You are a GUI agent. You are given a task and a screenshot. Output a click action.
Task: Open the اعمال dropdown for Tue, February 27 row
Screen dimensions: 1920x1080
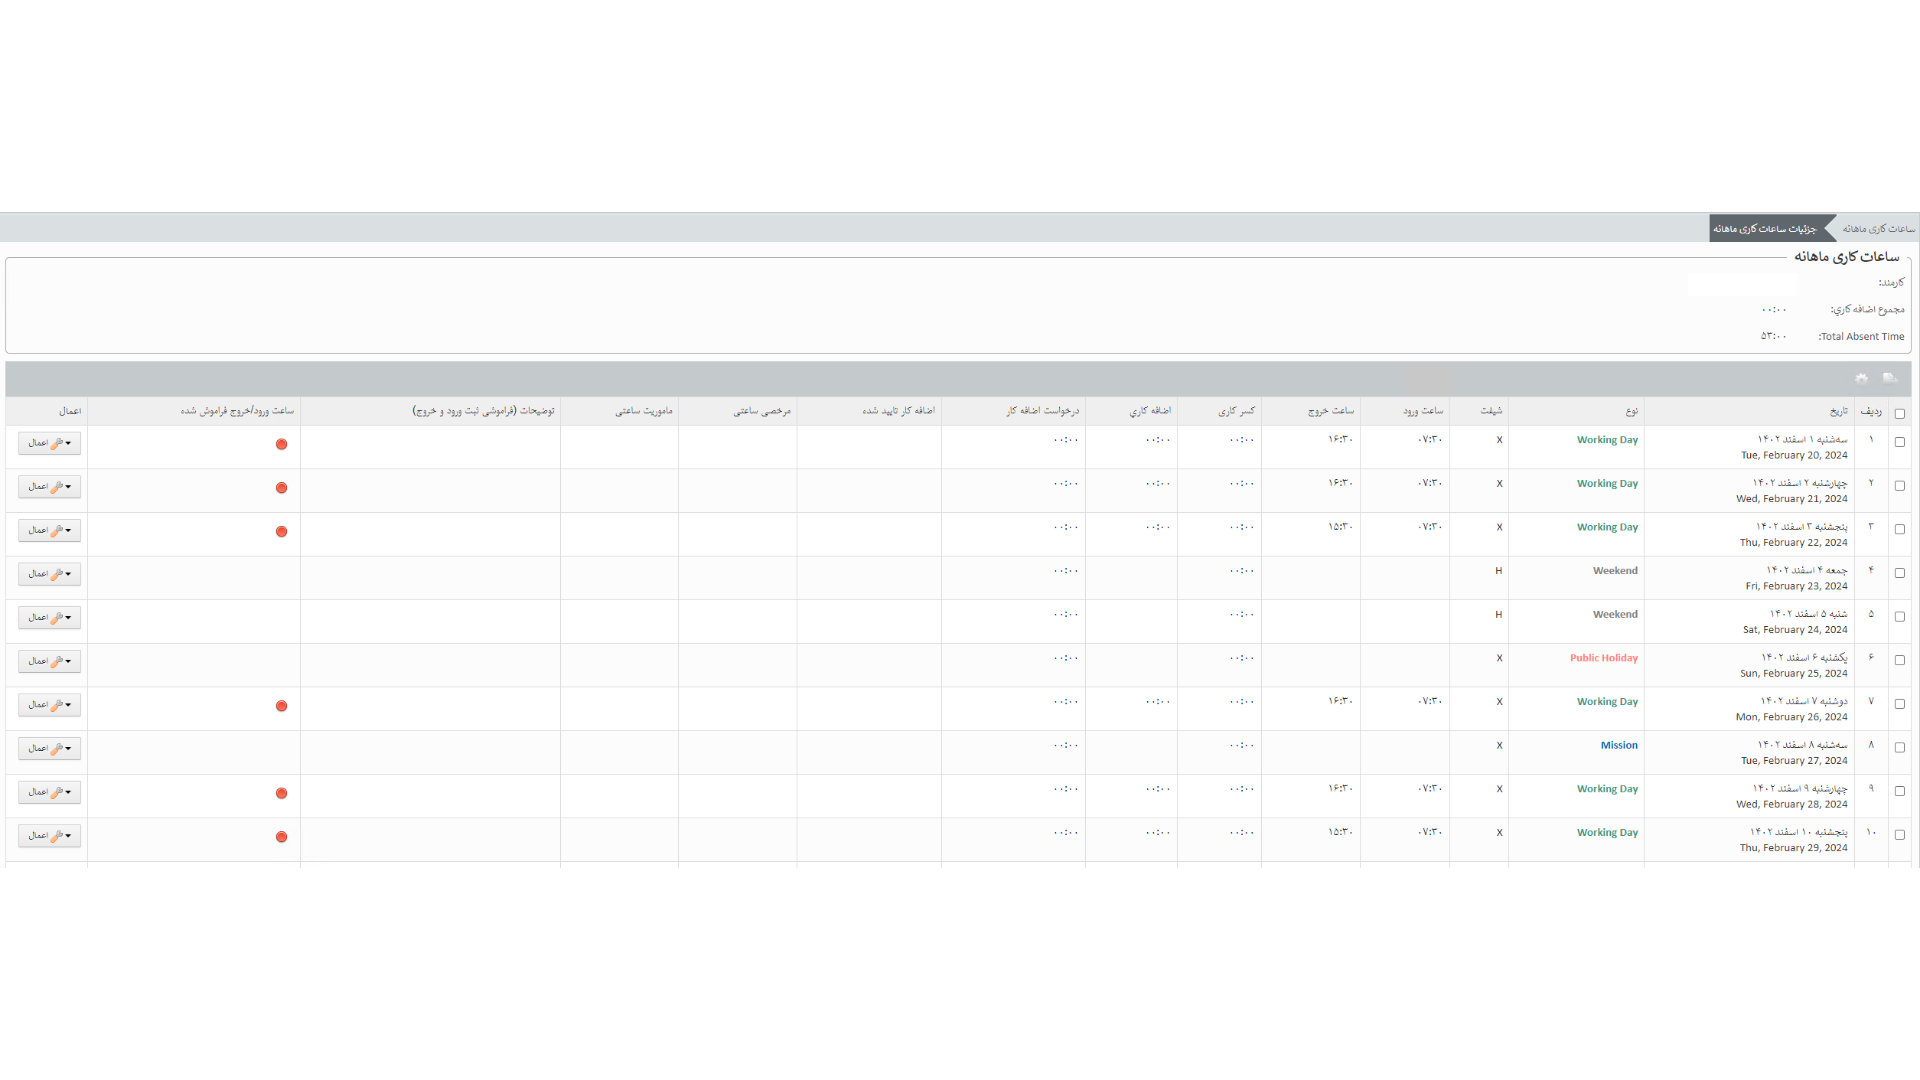click(x=49, y=748)
